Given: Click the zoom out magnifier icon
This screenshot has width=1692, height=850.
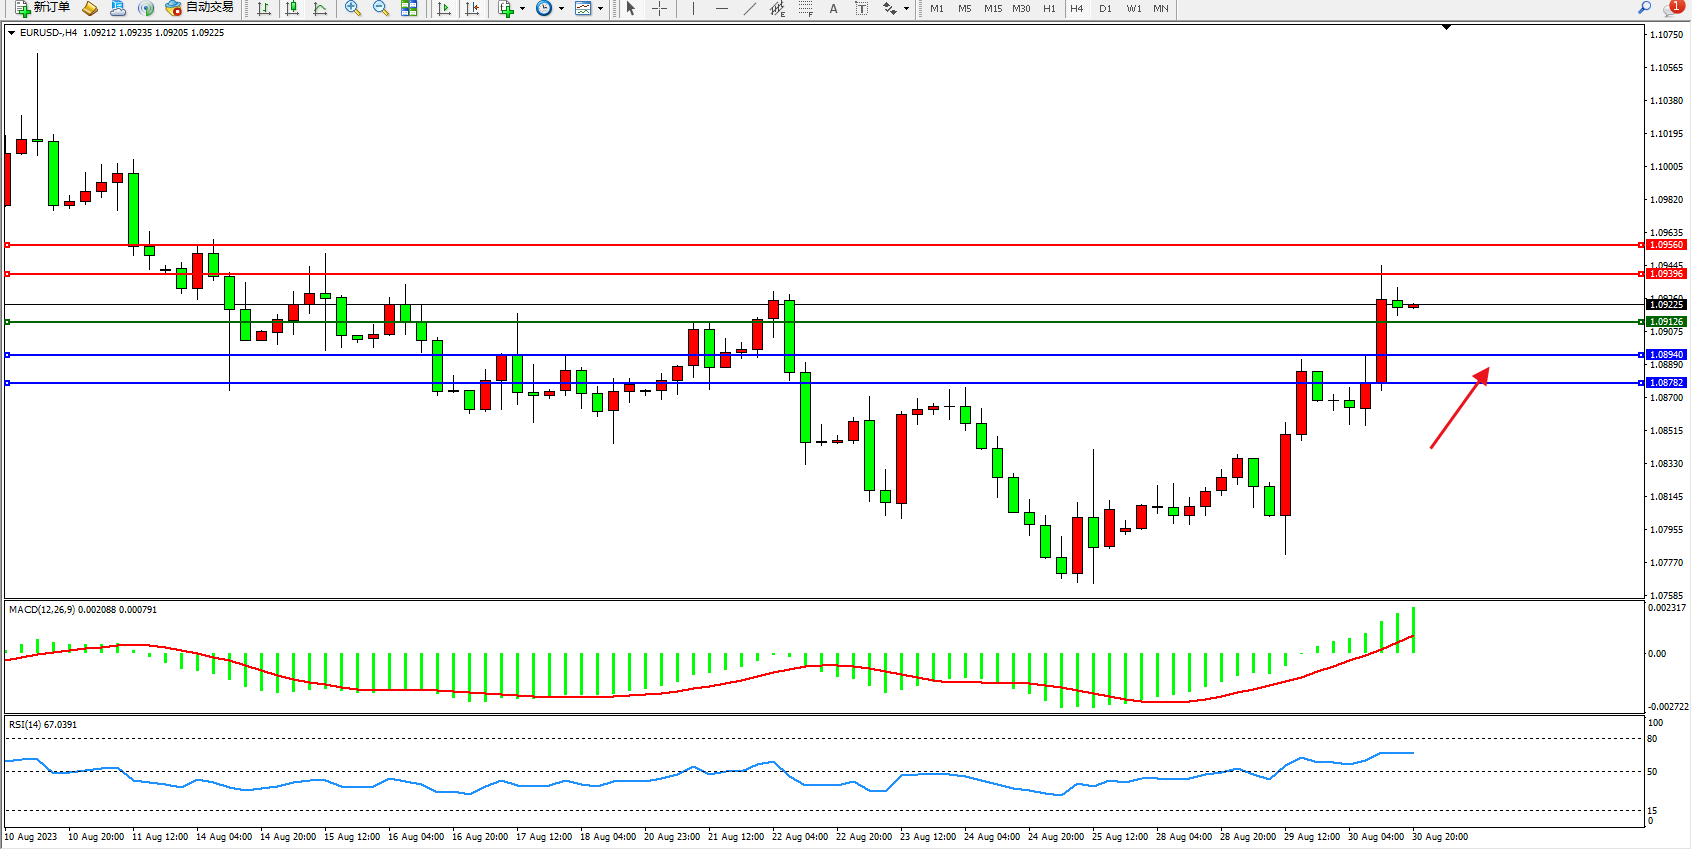Looking at the screenshot, I should pos(380,9).
